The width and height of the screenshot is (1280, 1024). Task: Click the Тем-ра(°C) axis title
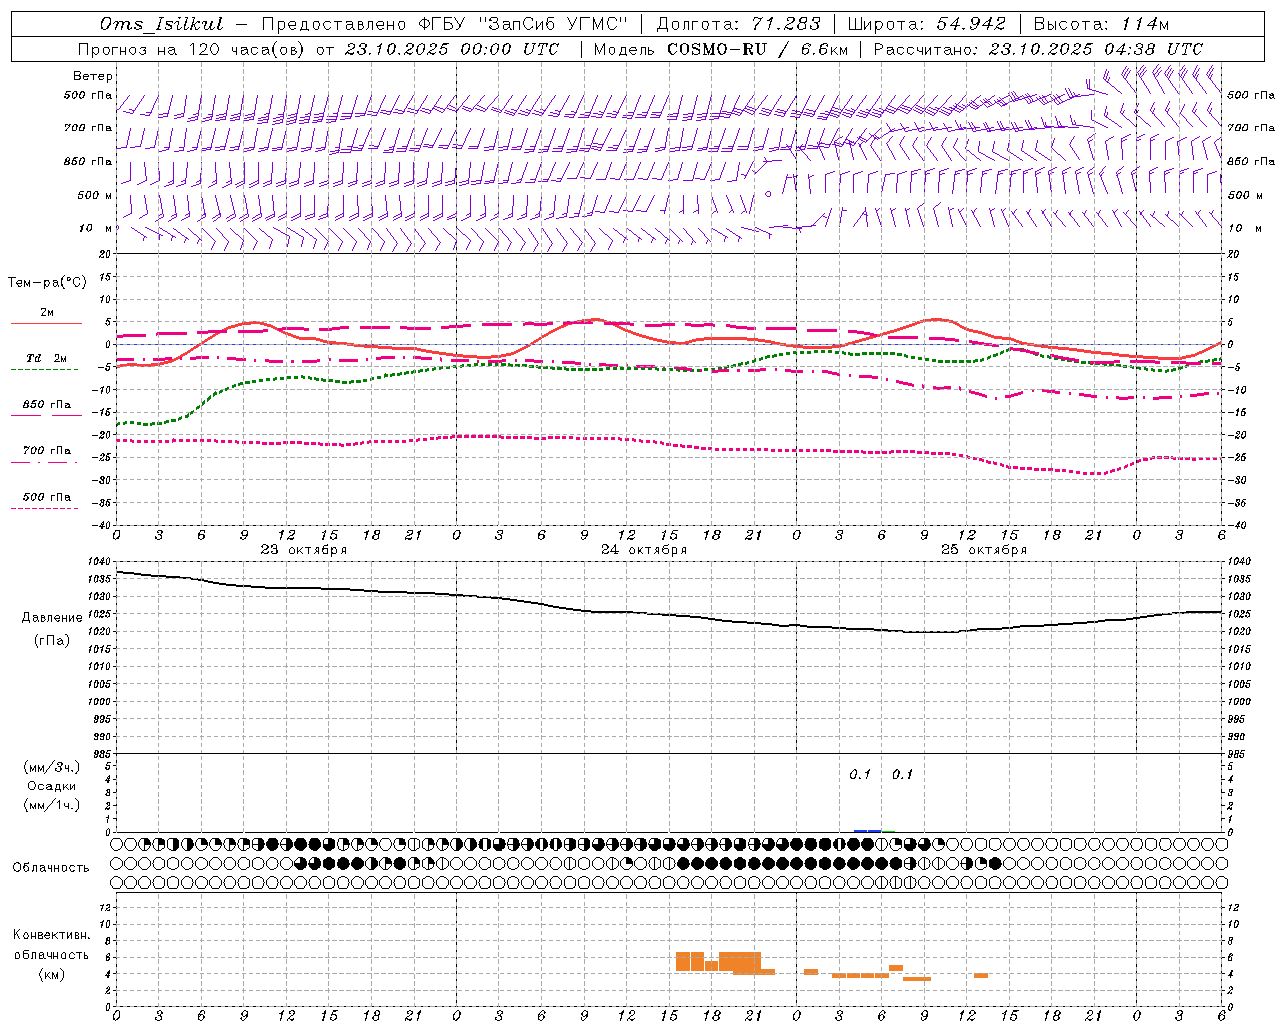pos(47,283)
